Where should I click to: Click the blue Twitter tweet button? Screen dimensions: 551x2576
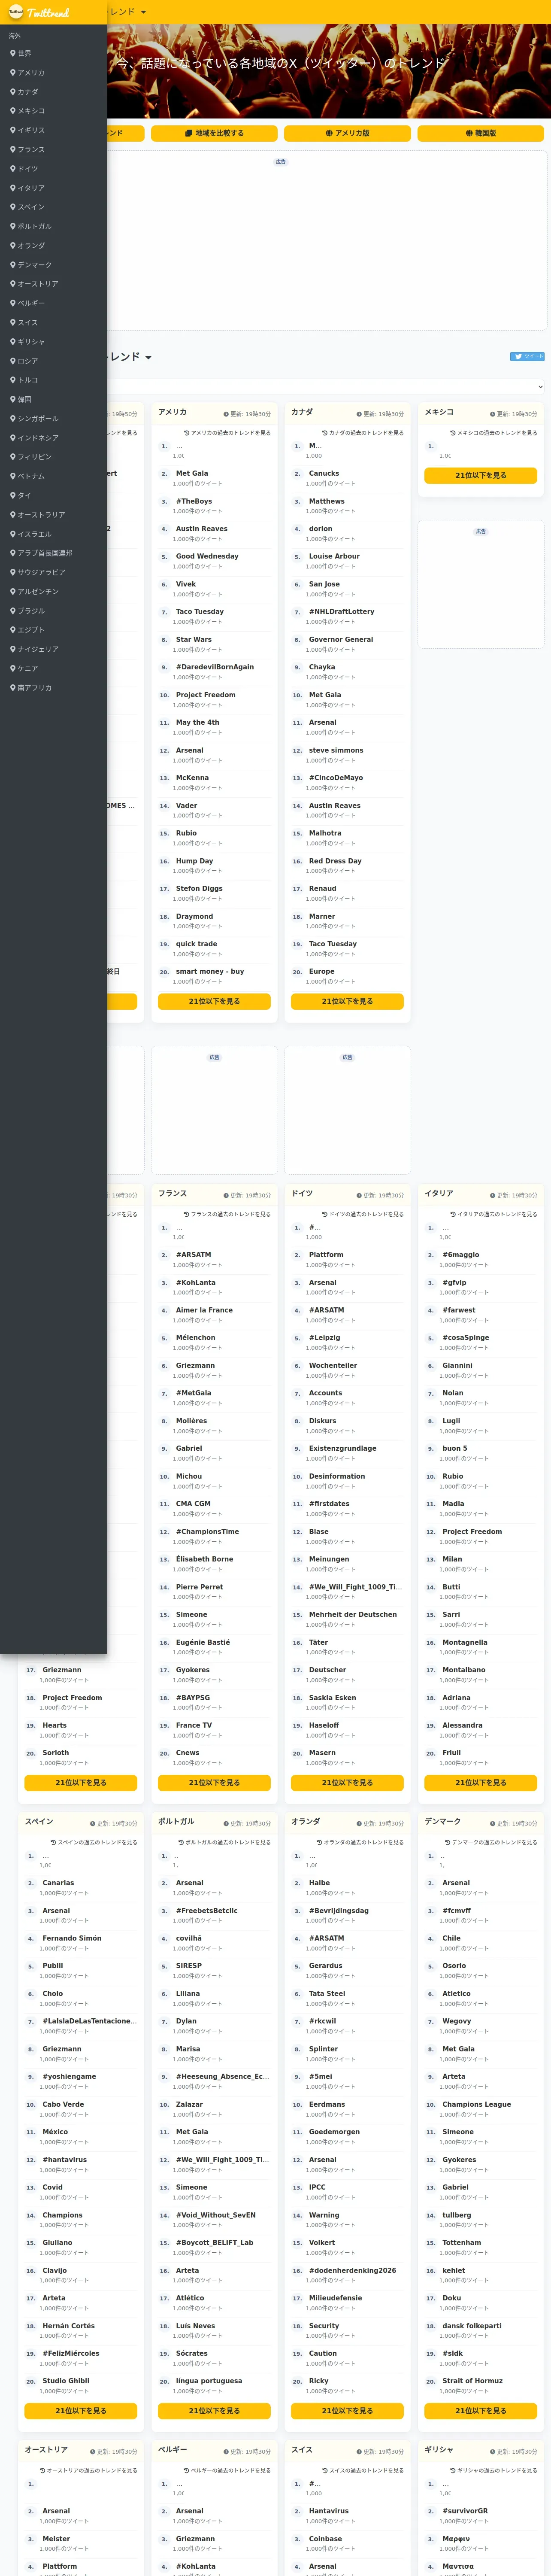click(x=527, y=356)
